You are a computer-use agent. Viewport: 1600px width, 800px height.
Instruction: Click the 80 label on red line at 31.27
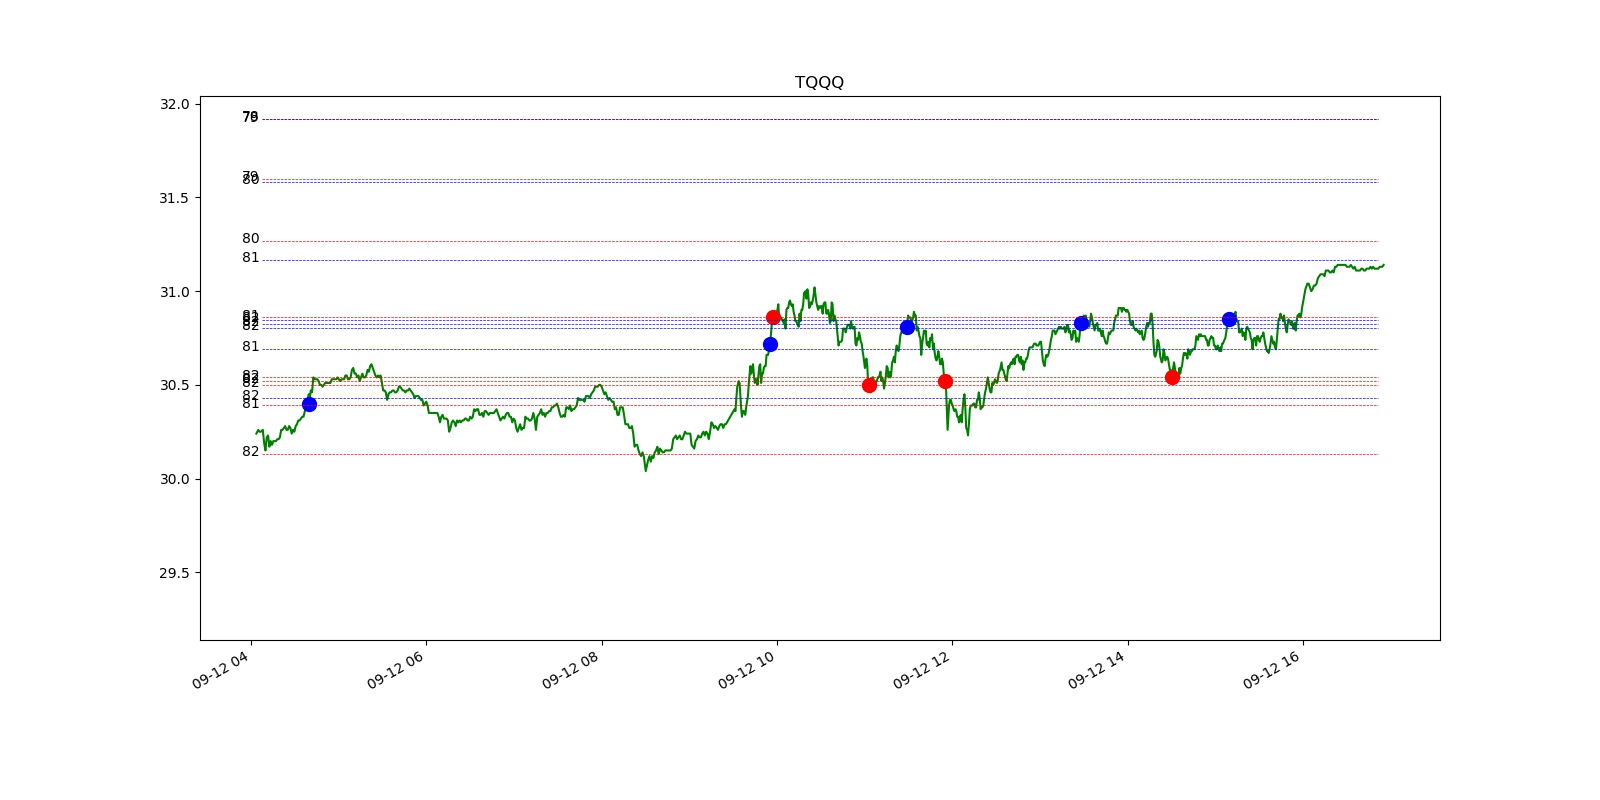(x=250, y=239)
